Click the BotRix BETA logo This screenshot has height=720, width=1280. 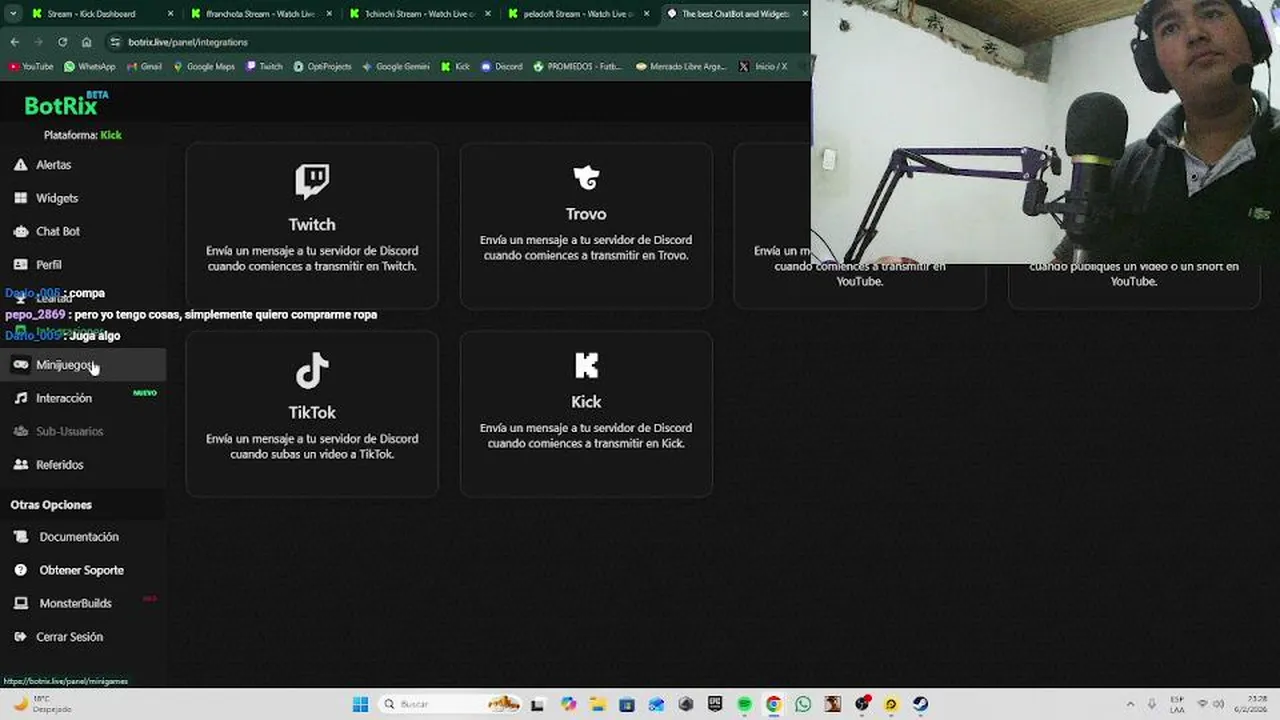pyautogui.click(x=66, y=104)
